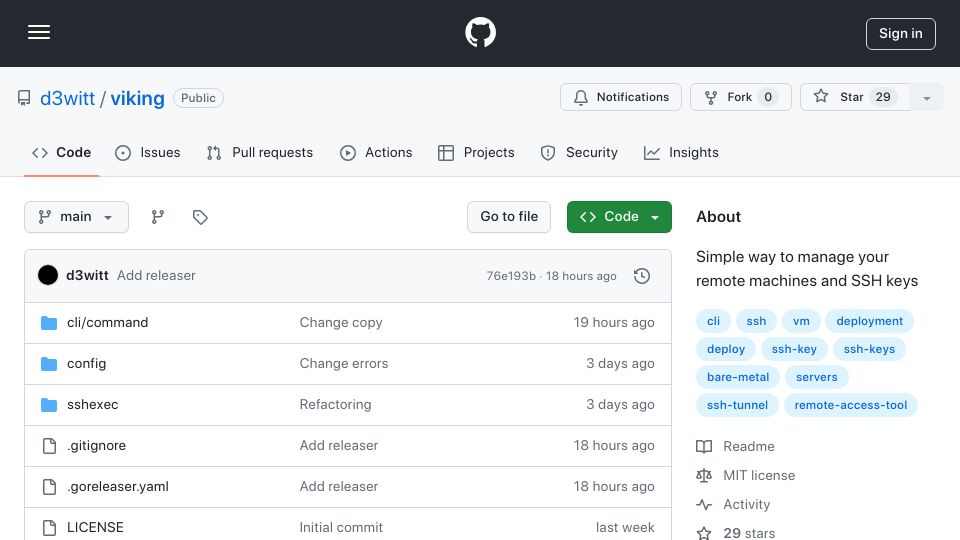This screenshot has height=540, width=960.
Task: Click the deployment topic tag
Action: tap(869, 321)
